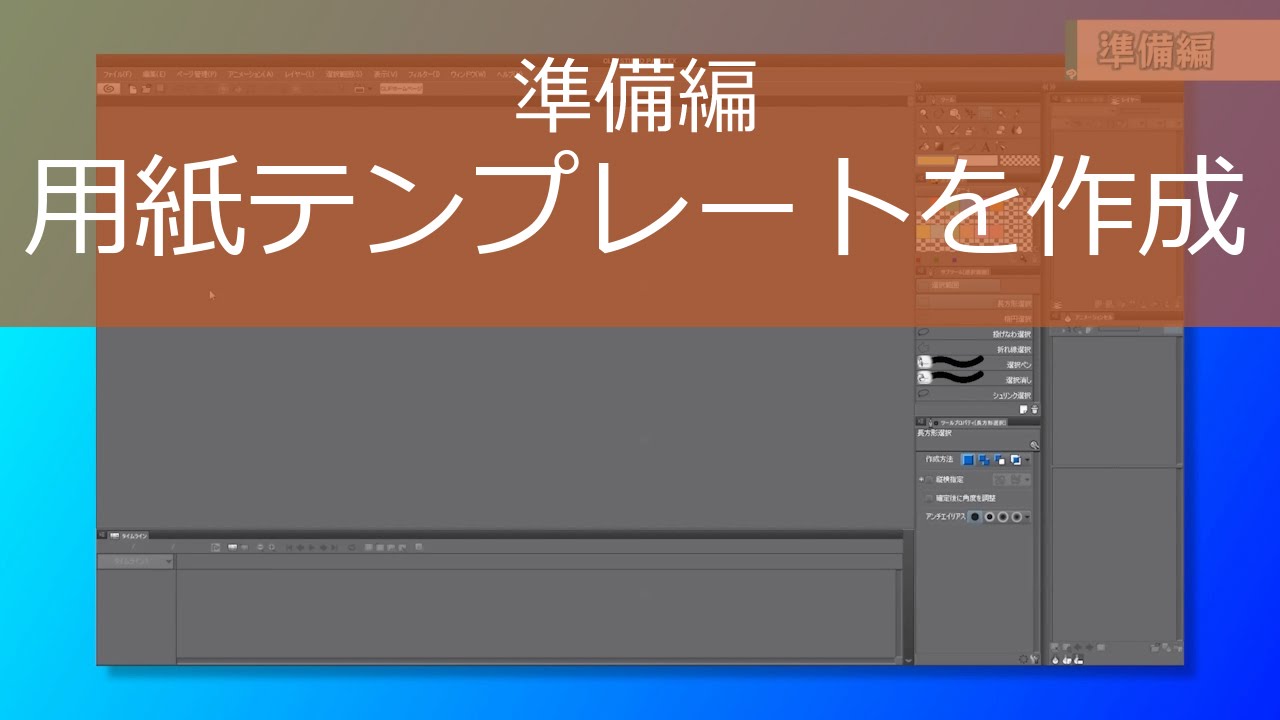
Task: Enable 確定後に角度を調整 checkbox
Action: 929,498
